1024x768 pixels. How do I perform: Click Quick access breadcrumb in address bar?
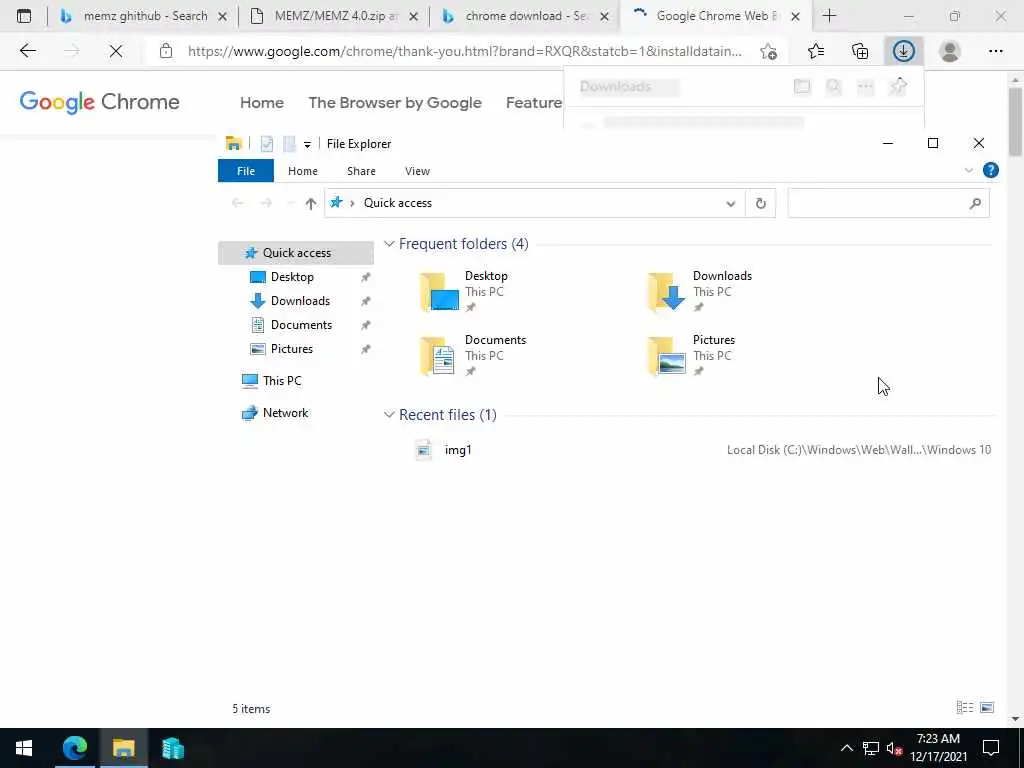tap(398, 203)
